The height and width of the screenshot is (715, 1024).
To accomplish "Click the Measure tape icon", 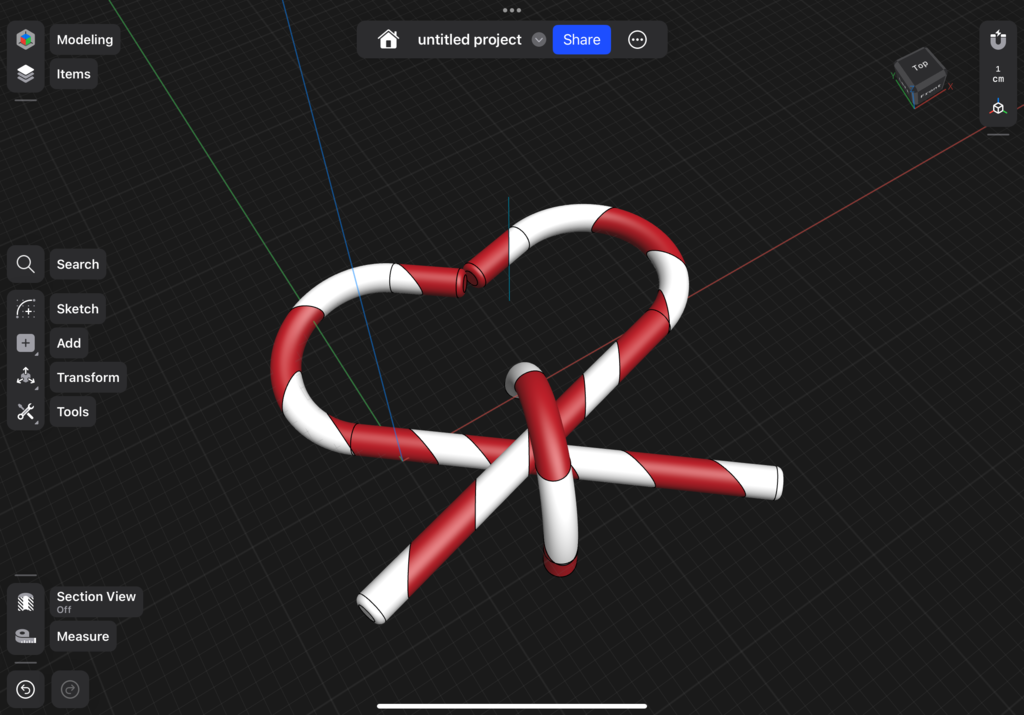I will click(x=25, y=636).
